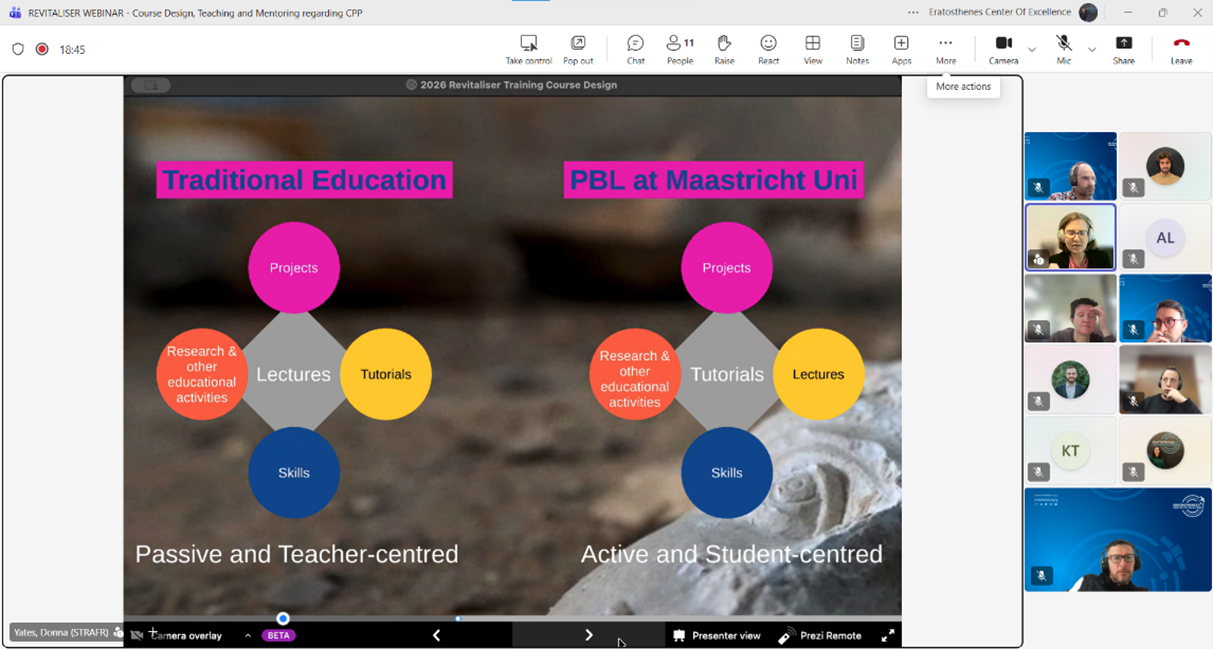Enter fullscreen mode in Prezi

[887, 635]
